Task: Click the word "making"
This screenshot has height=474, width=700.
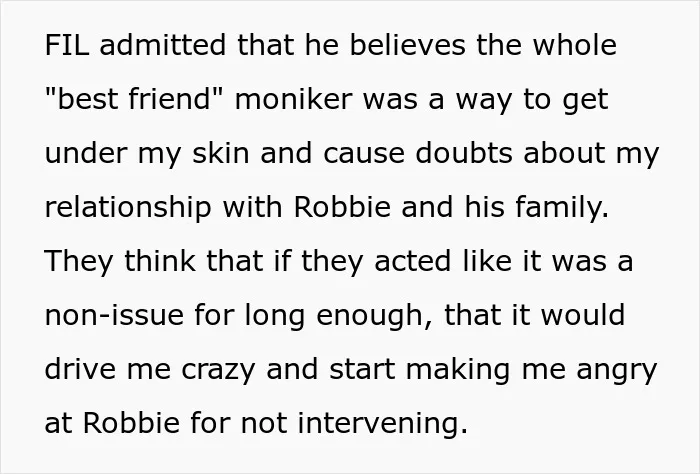Action: [458, 370]
